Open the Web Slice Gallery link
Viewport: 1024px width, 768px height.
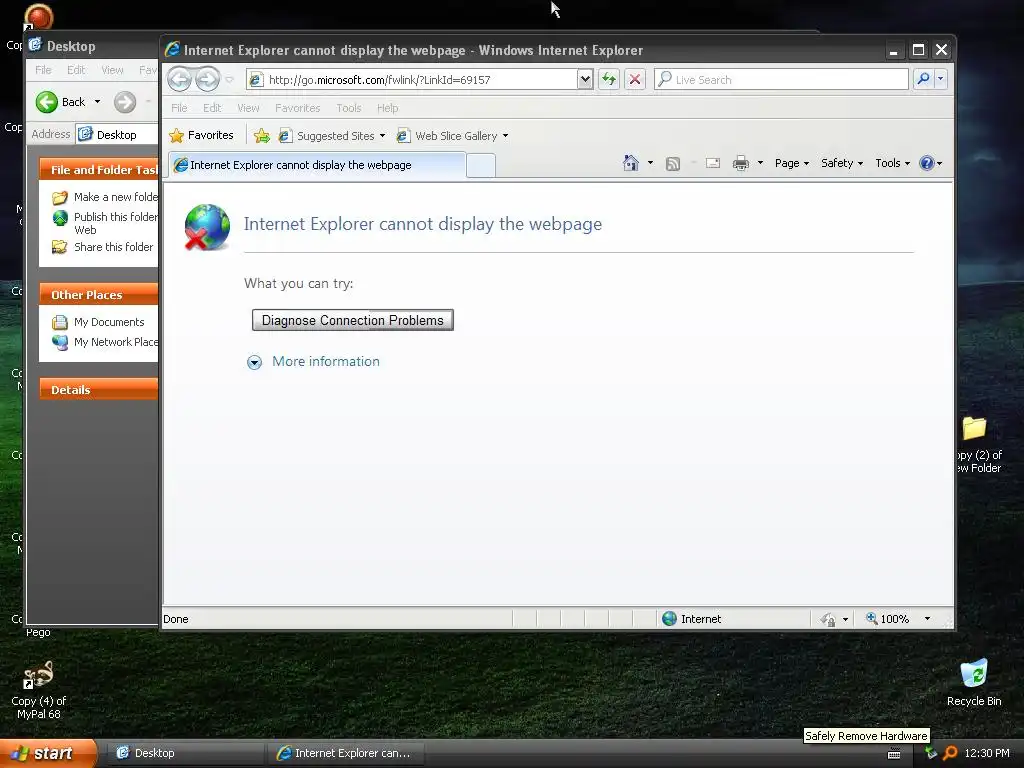pyautogui.click(x=452, y=136)
